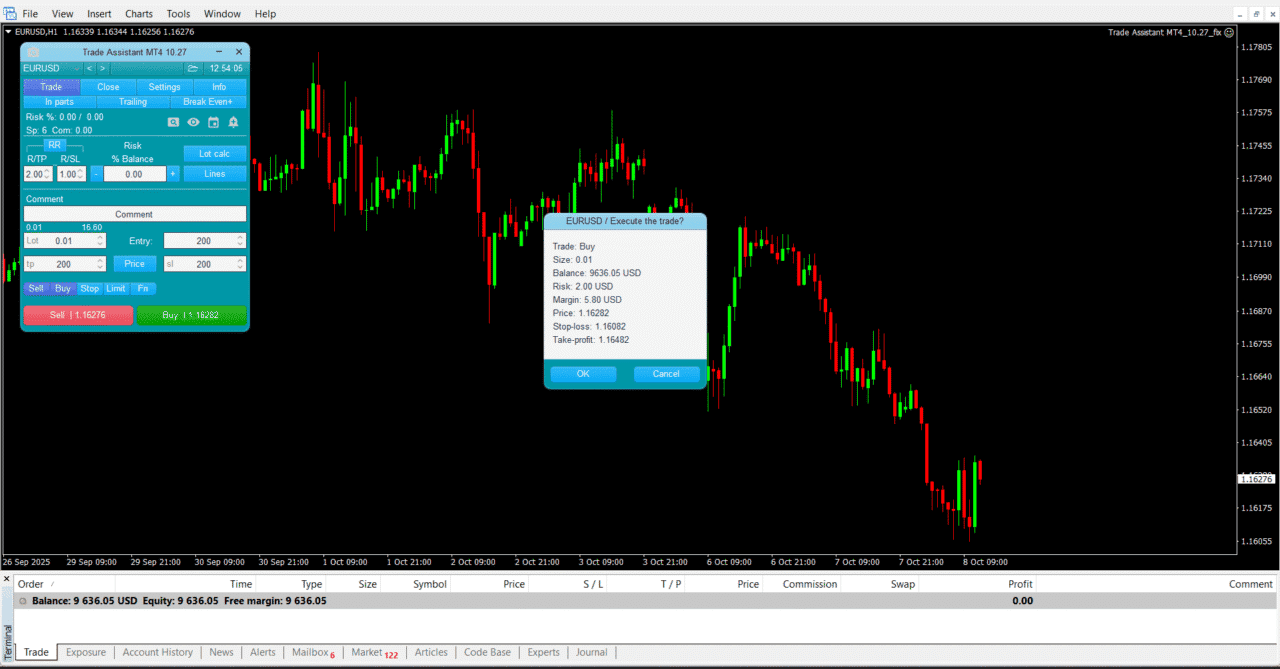Go to previous symbol with left arrow
This screenshot has width=1280, height=669.
(89, 69)
